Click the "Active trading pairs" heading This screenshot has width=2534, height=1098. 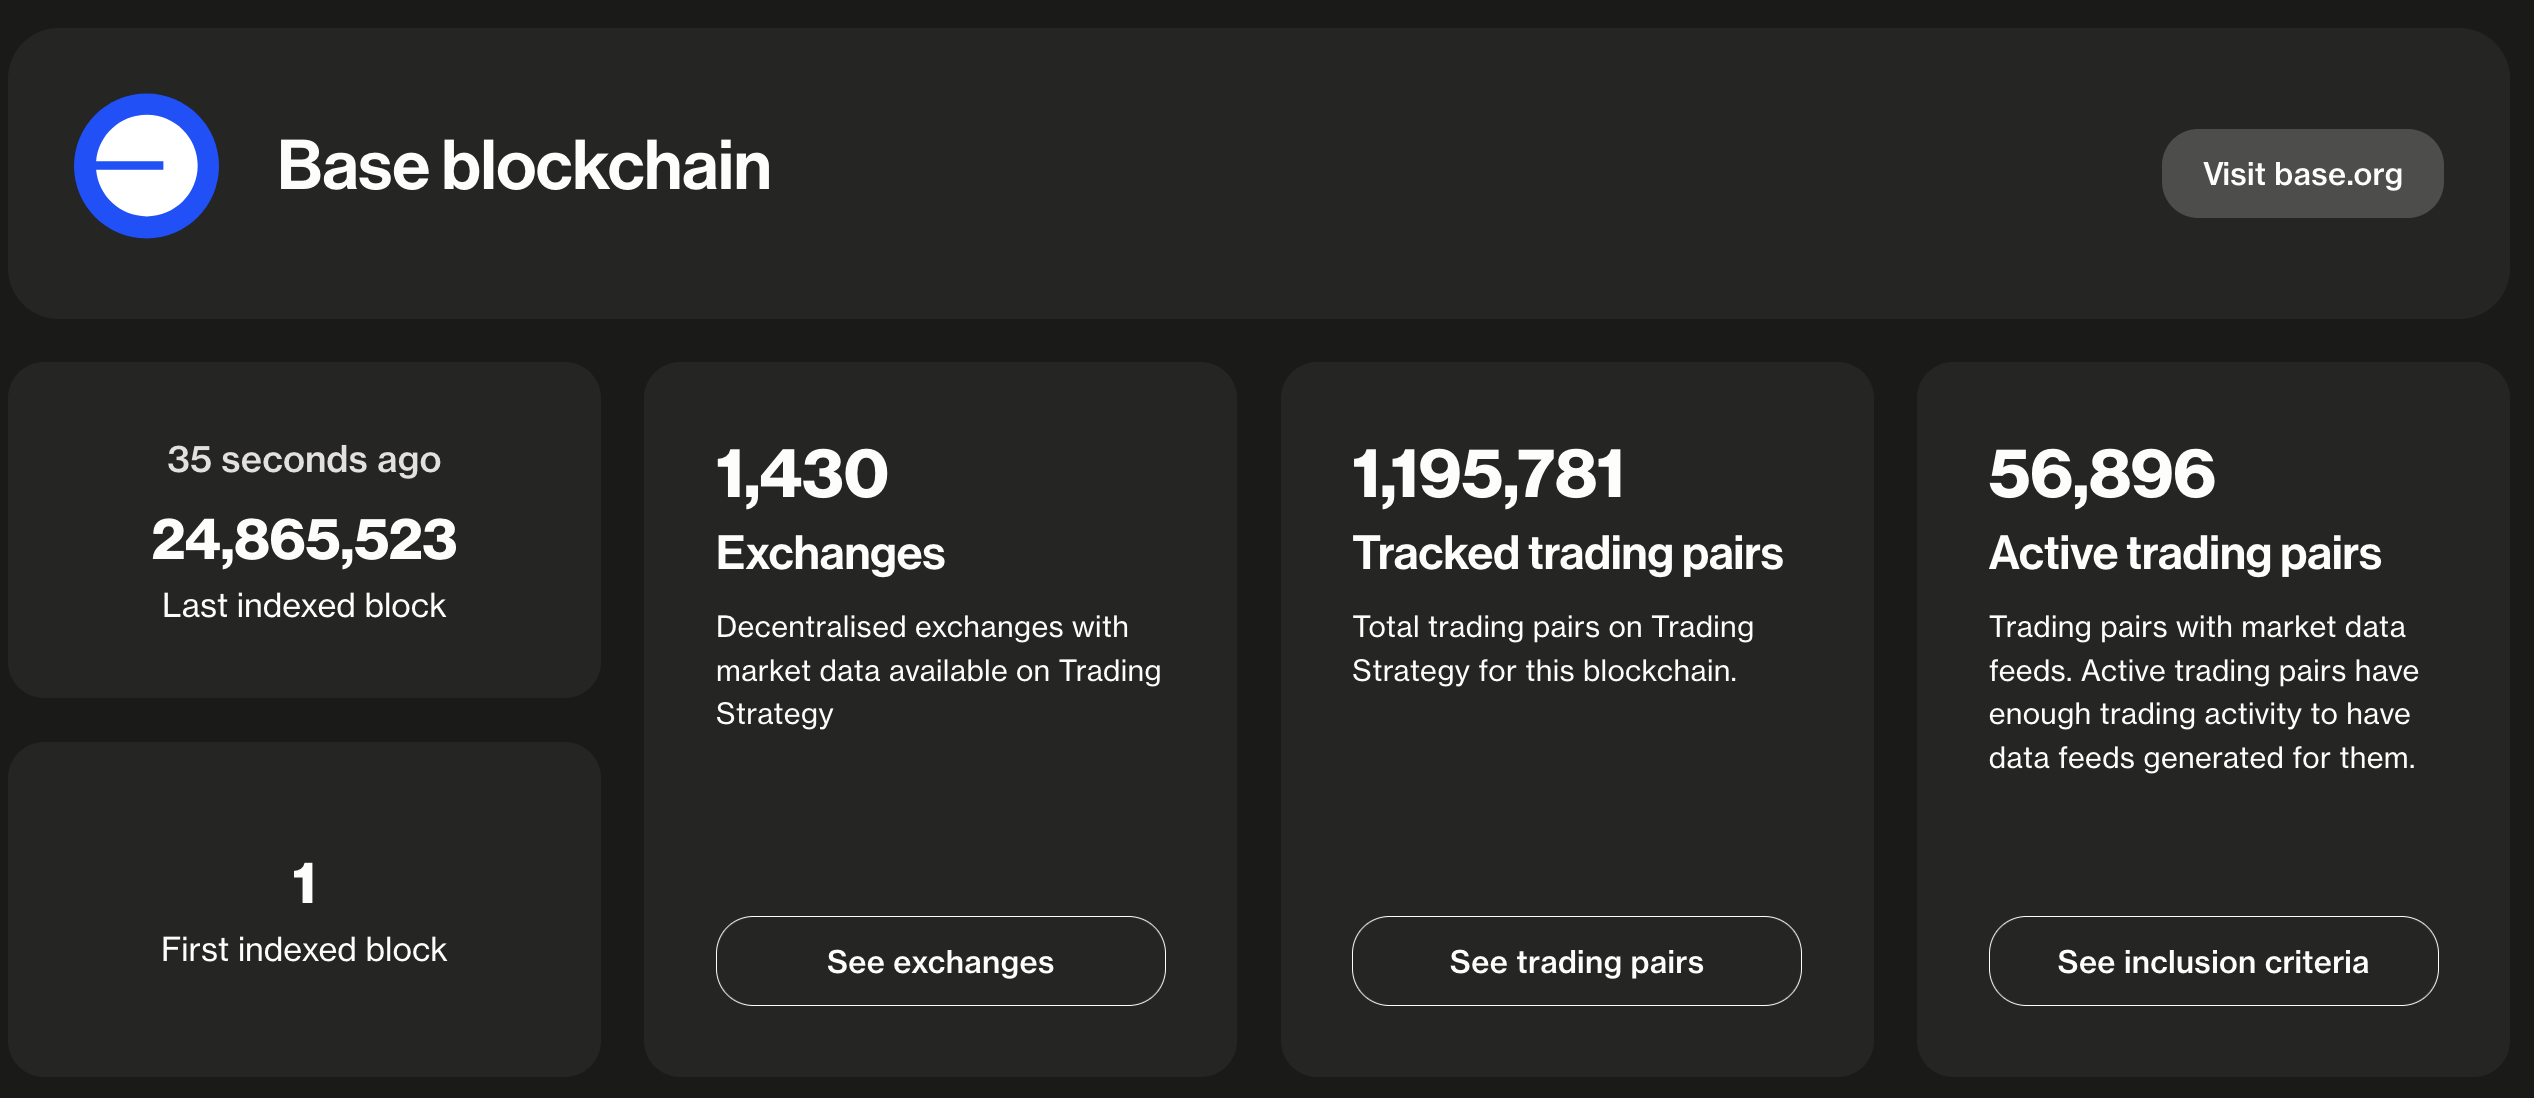(x=2185, y=554)
